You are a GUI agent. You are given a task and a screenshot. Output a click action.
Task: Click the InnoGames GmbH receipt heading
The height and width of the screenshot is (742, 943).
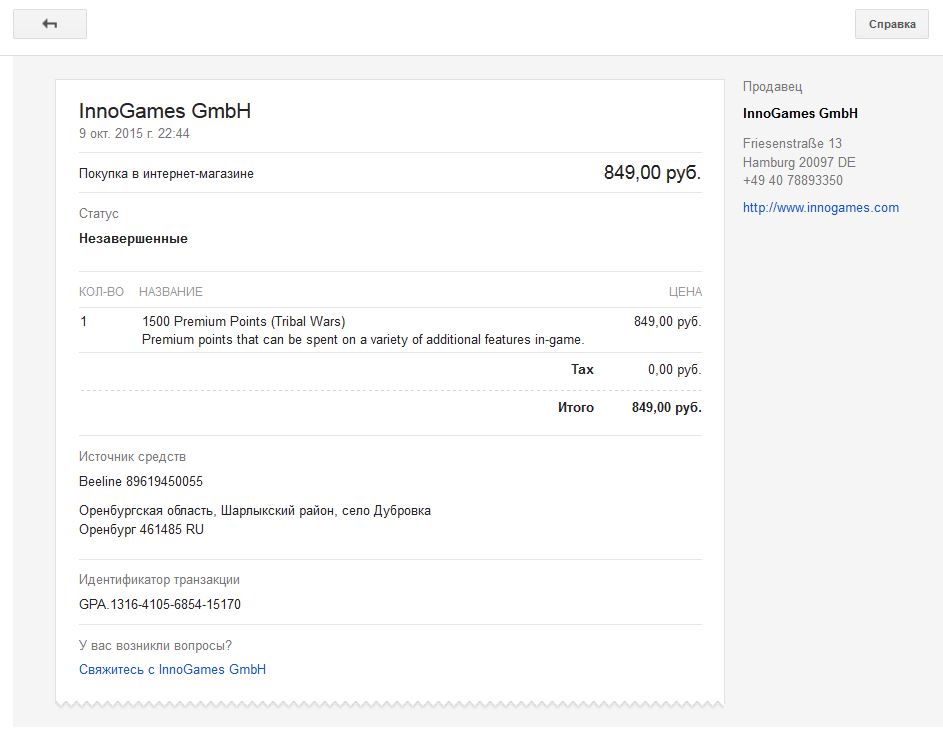click(165, 111)
